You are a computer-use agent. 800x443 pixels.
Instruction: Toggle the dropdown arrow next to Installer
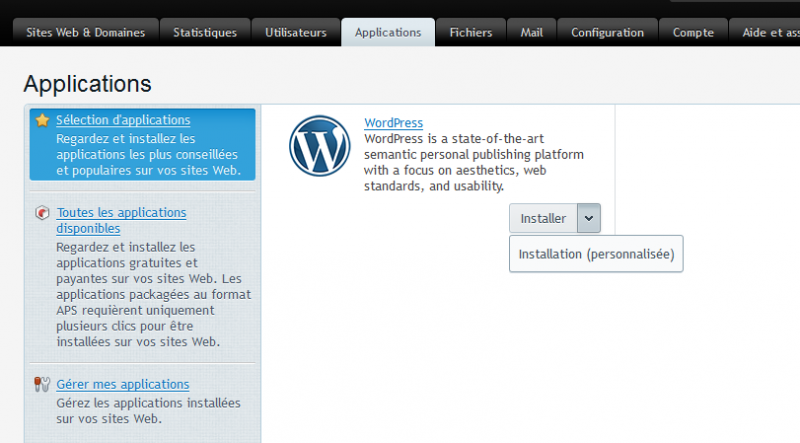589,218
